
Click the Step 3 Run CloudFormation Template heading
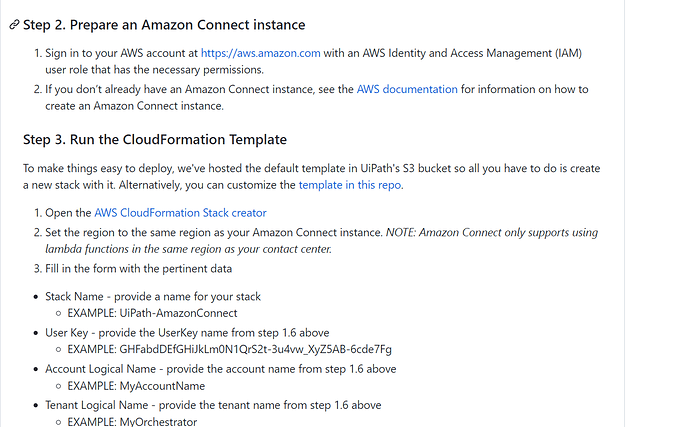[x=154, y=138]
